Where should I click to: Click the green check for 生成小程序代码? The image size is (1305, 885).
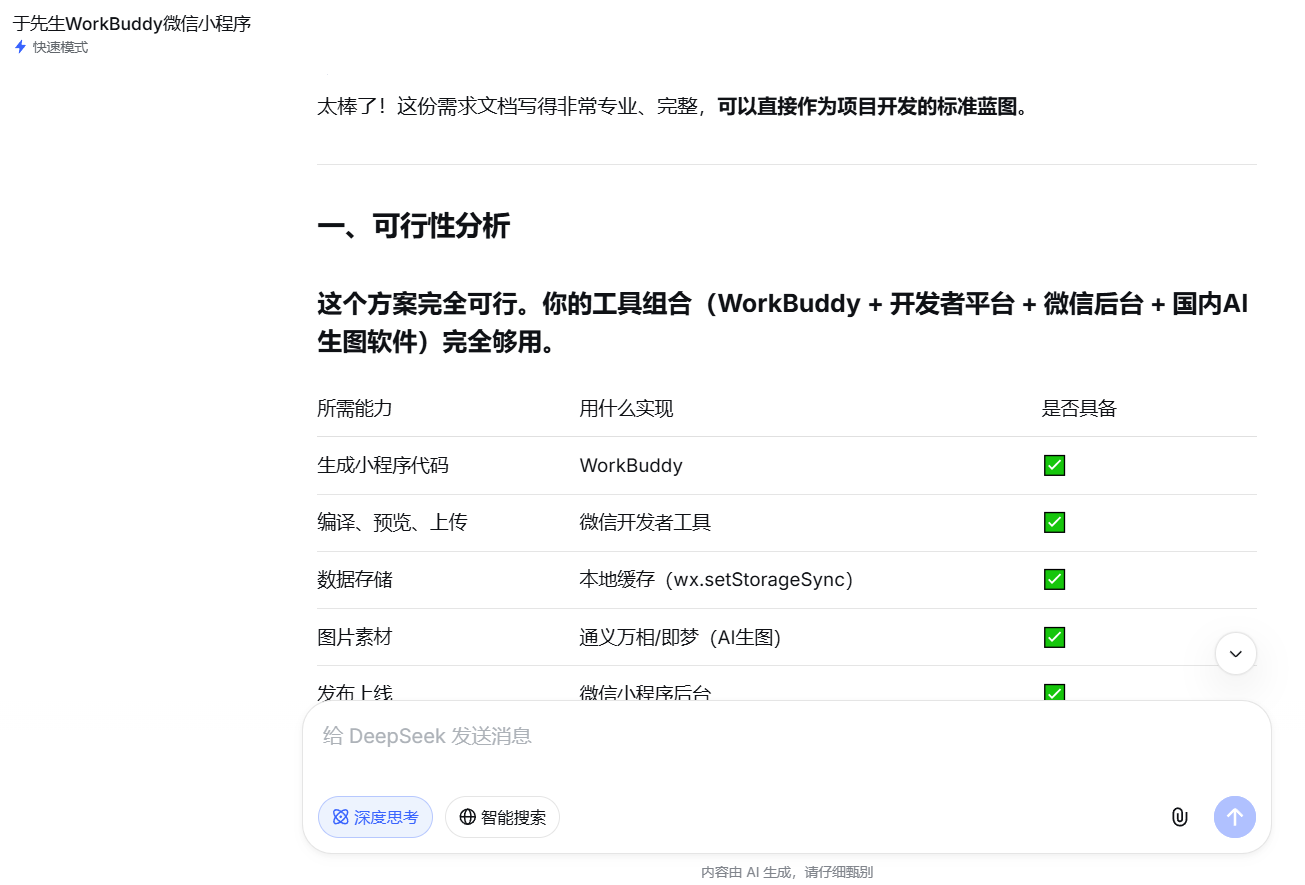(x=1054, y=465)
